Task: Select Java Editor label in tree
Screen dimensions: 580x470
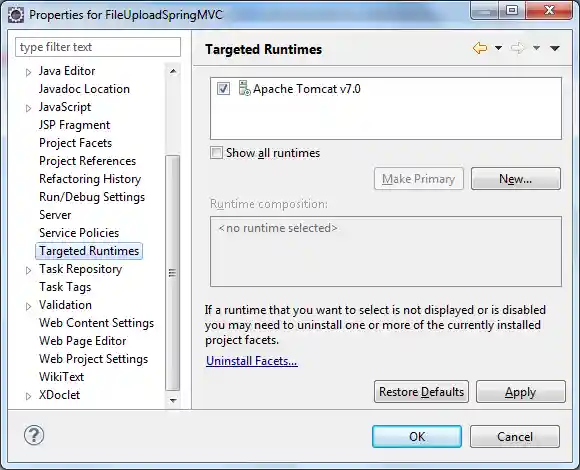Action: [x=67, y=71]
